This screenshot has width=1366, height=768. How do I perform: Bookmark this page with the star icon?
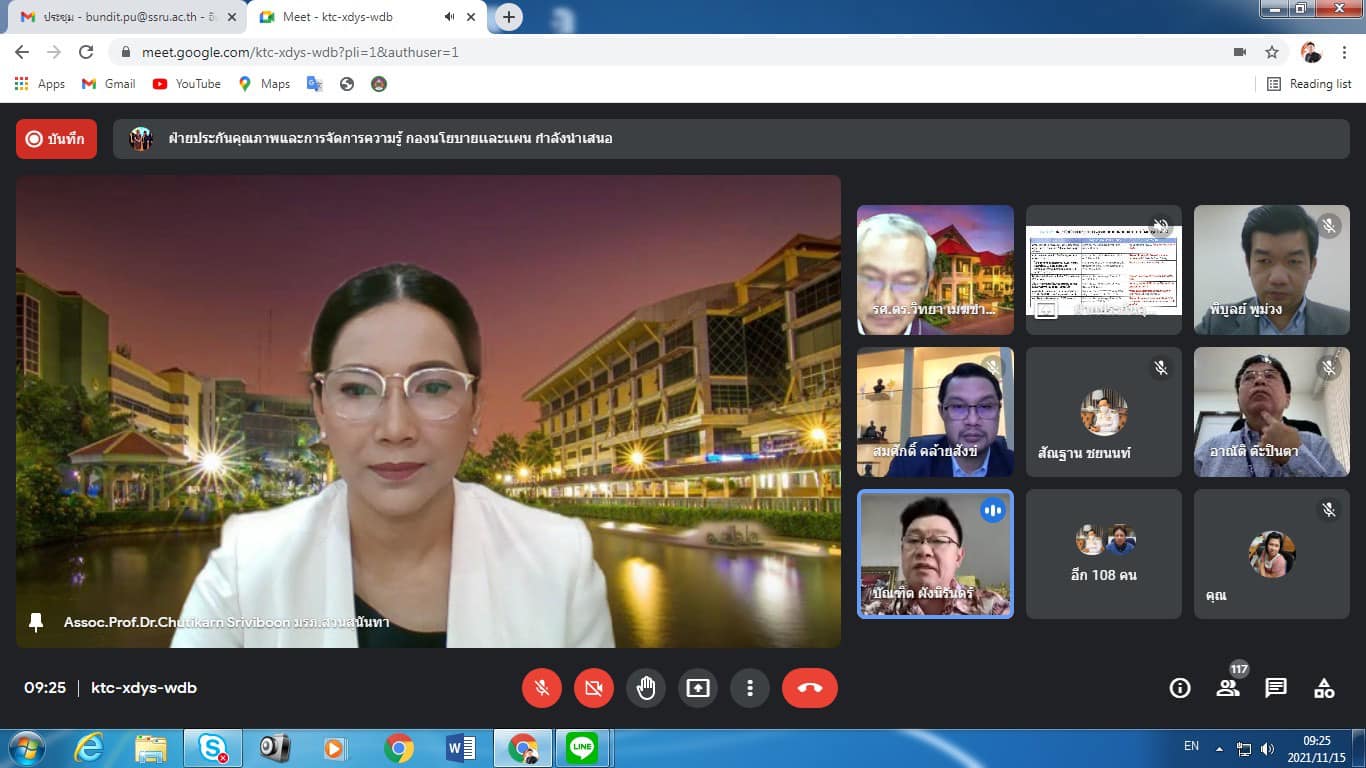(1272, 52)
